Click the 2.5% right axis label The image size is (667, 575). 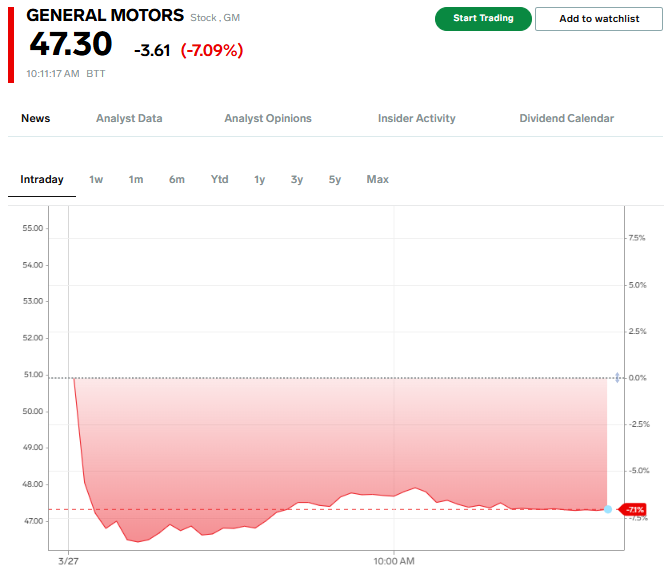(637, 331)
